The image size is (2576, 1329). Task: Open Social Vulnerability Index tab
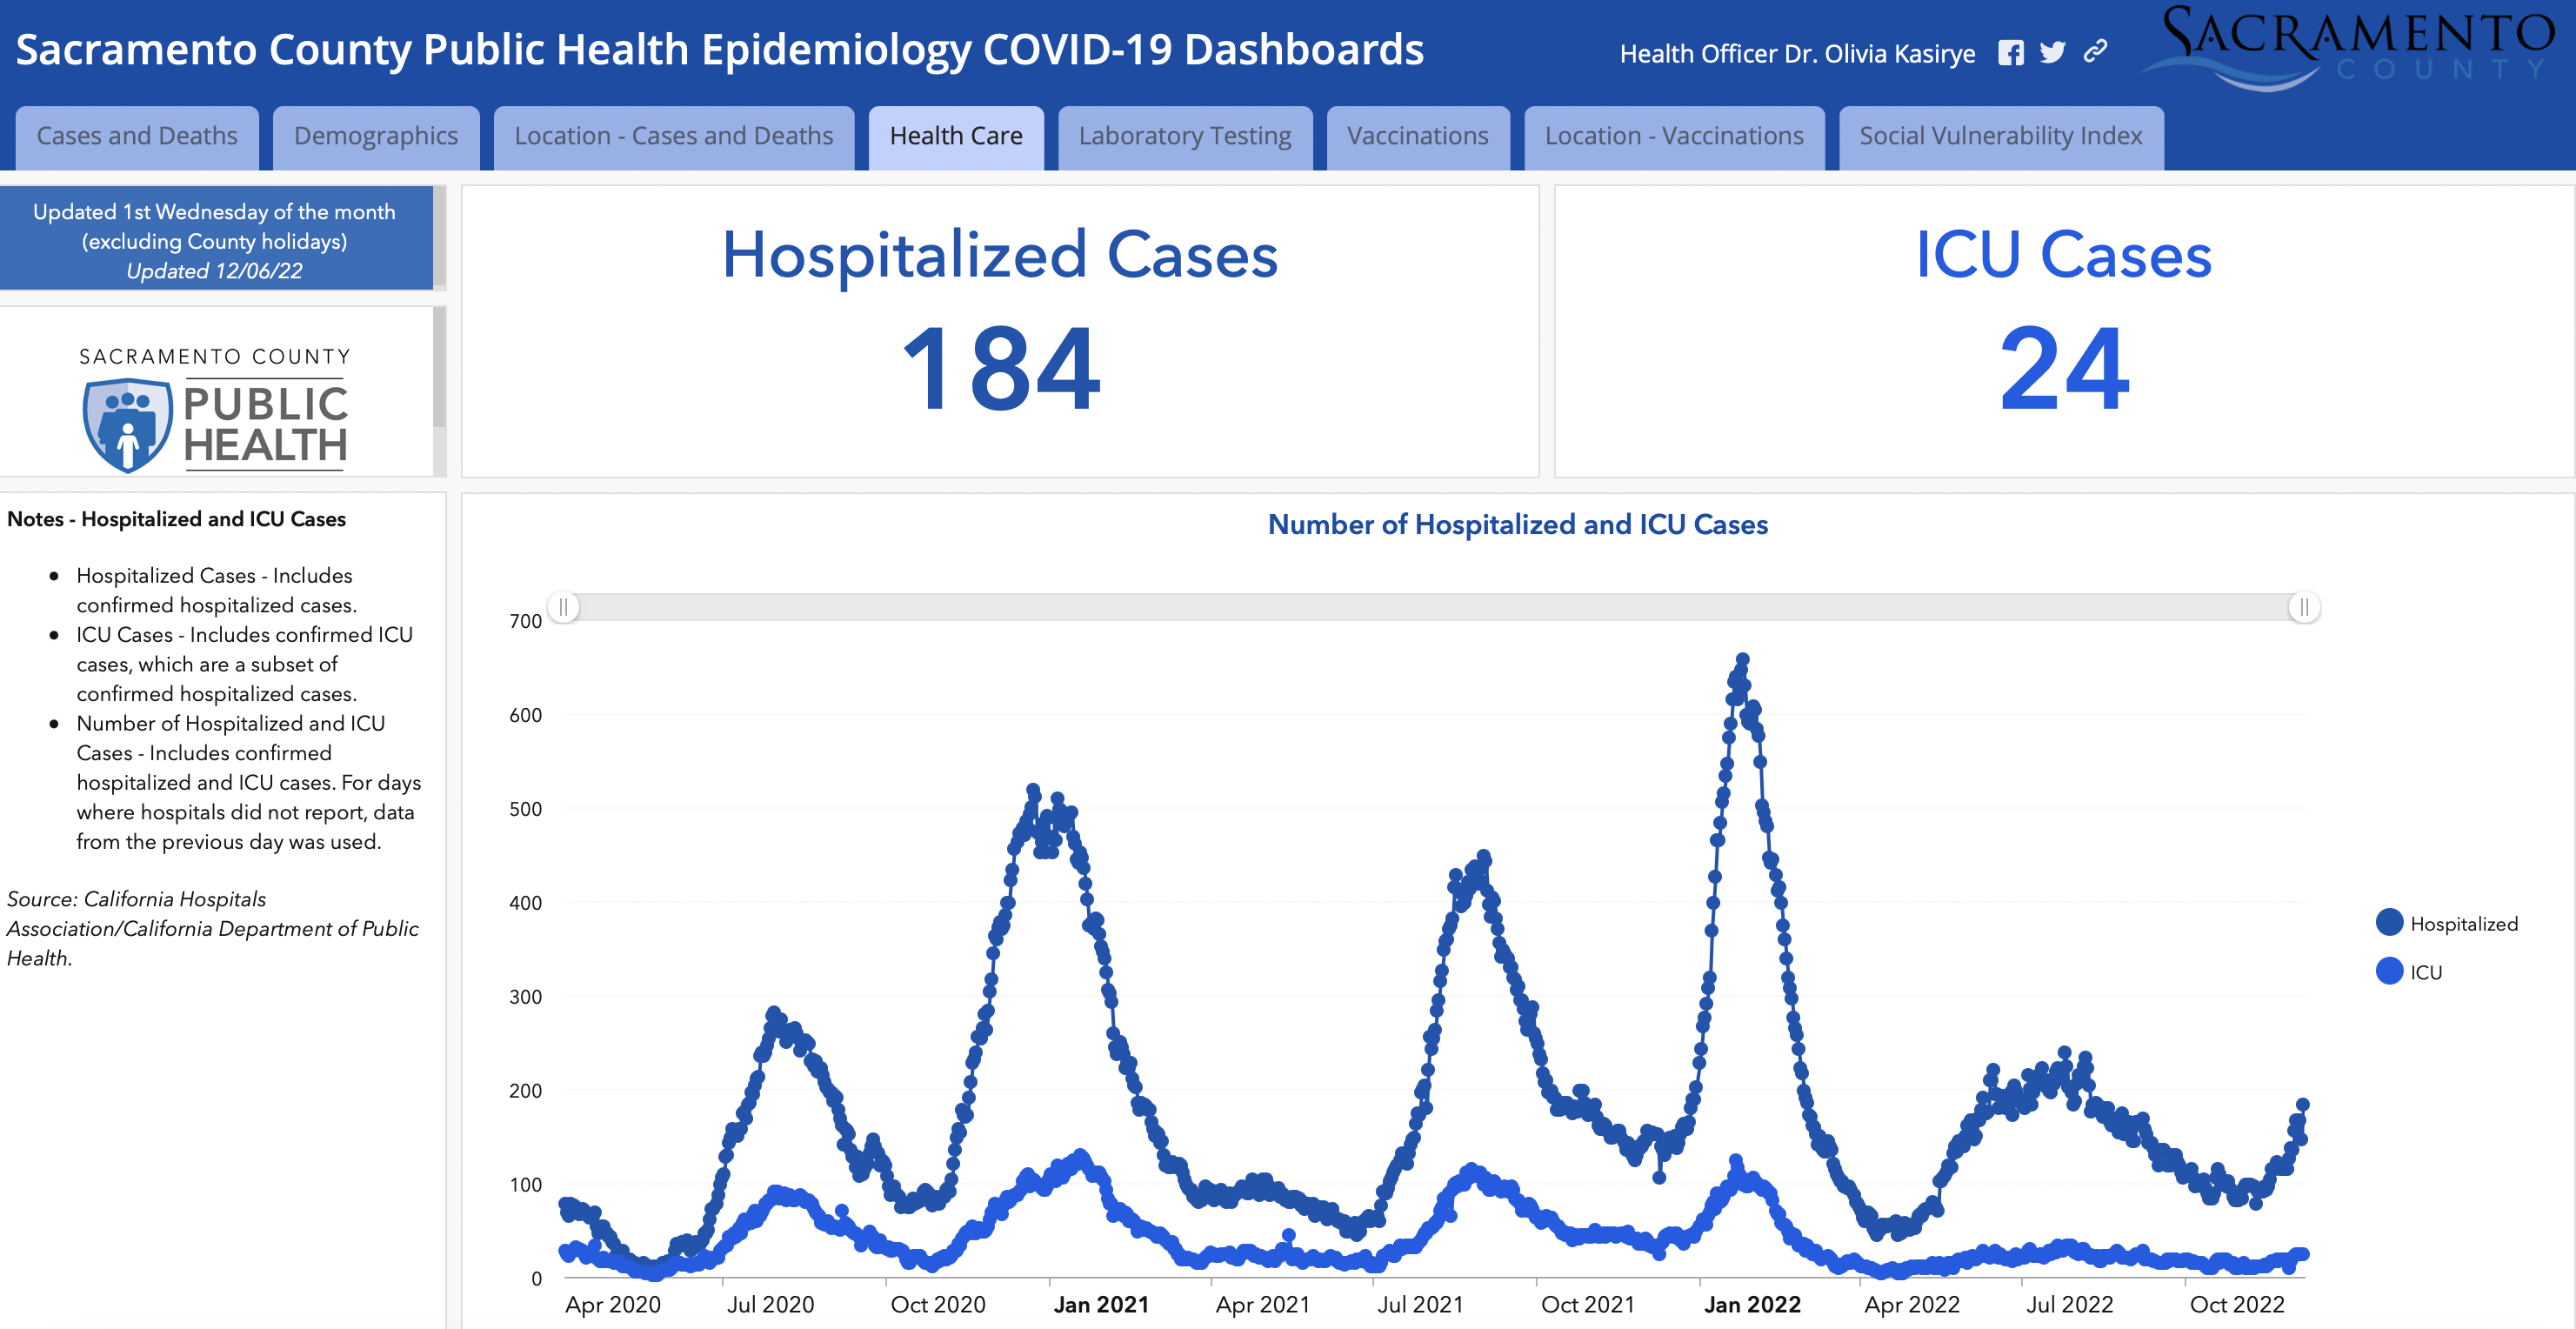tap(2001, 137)
